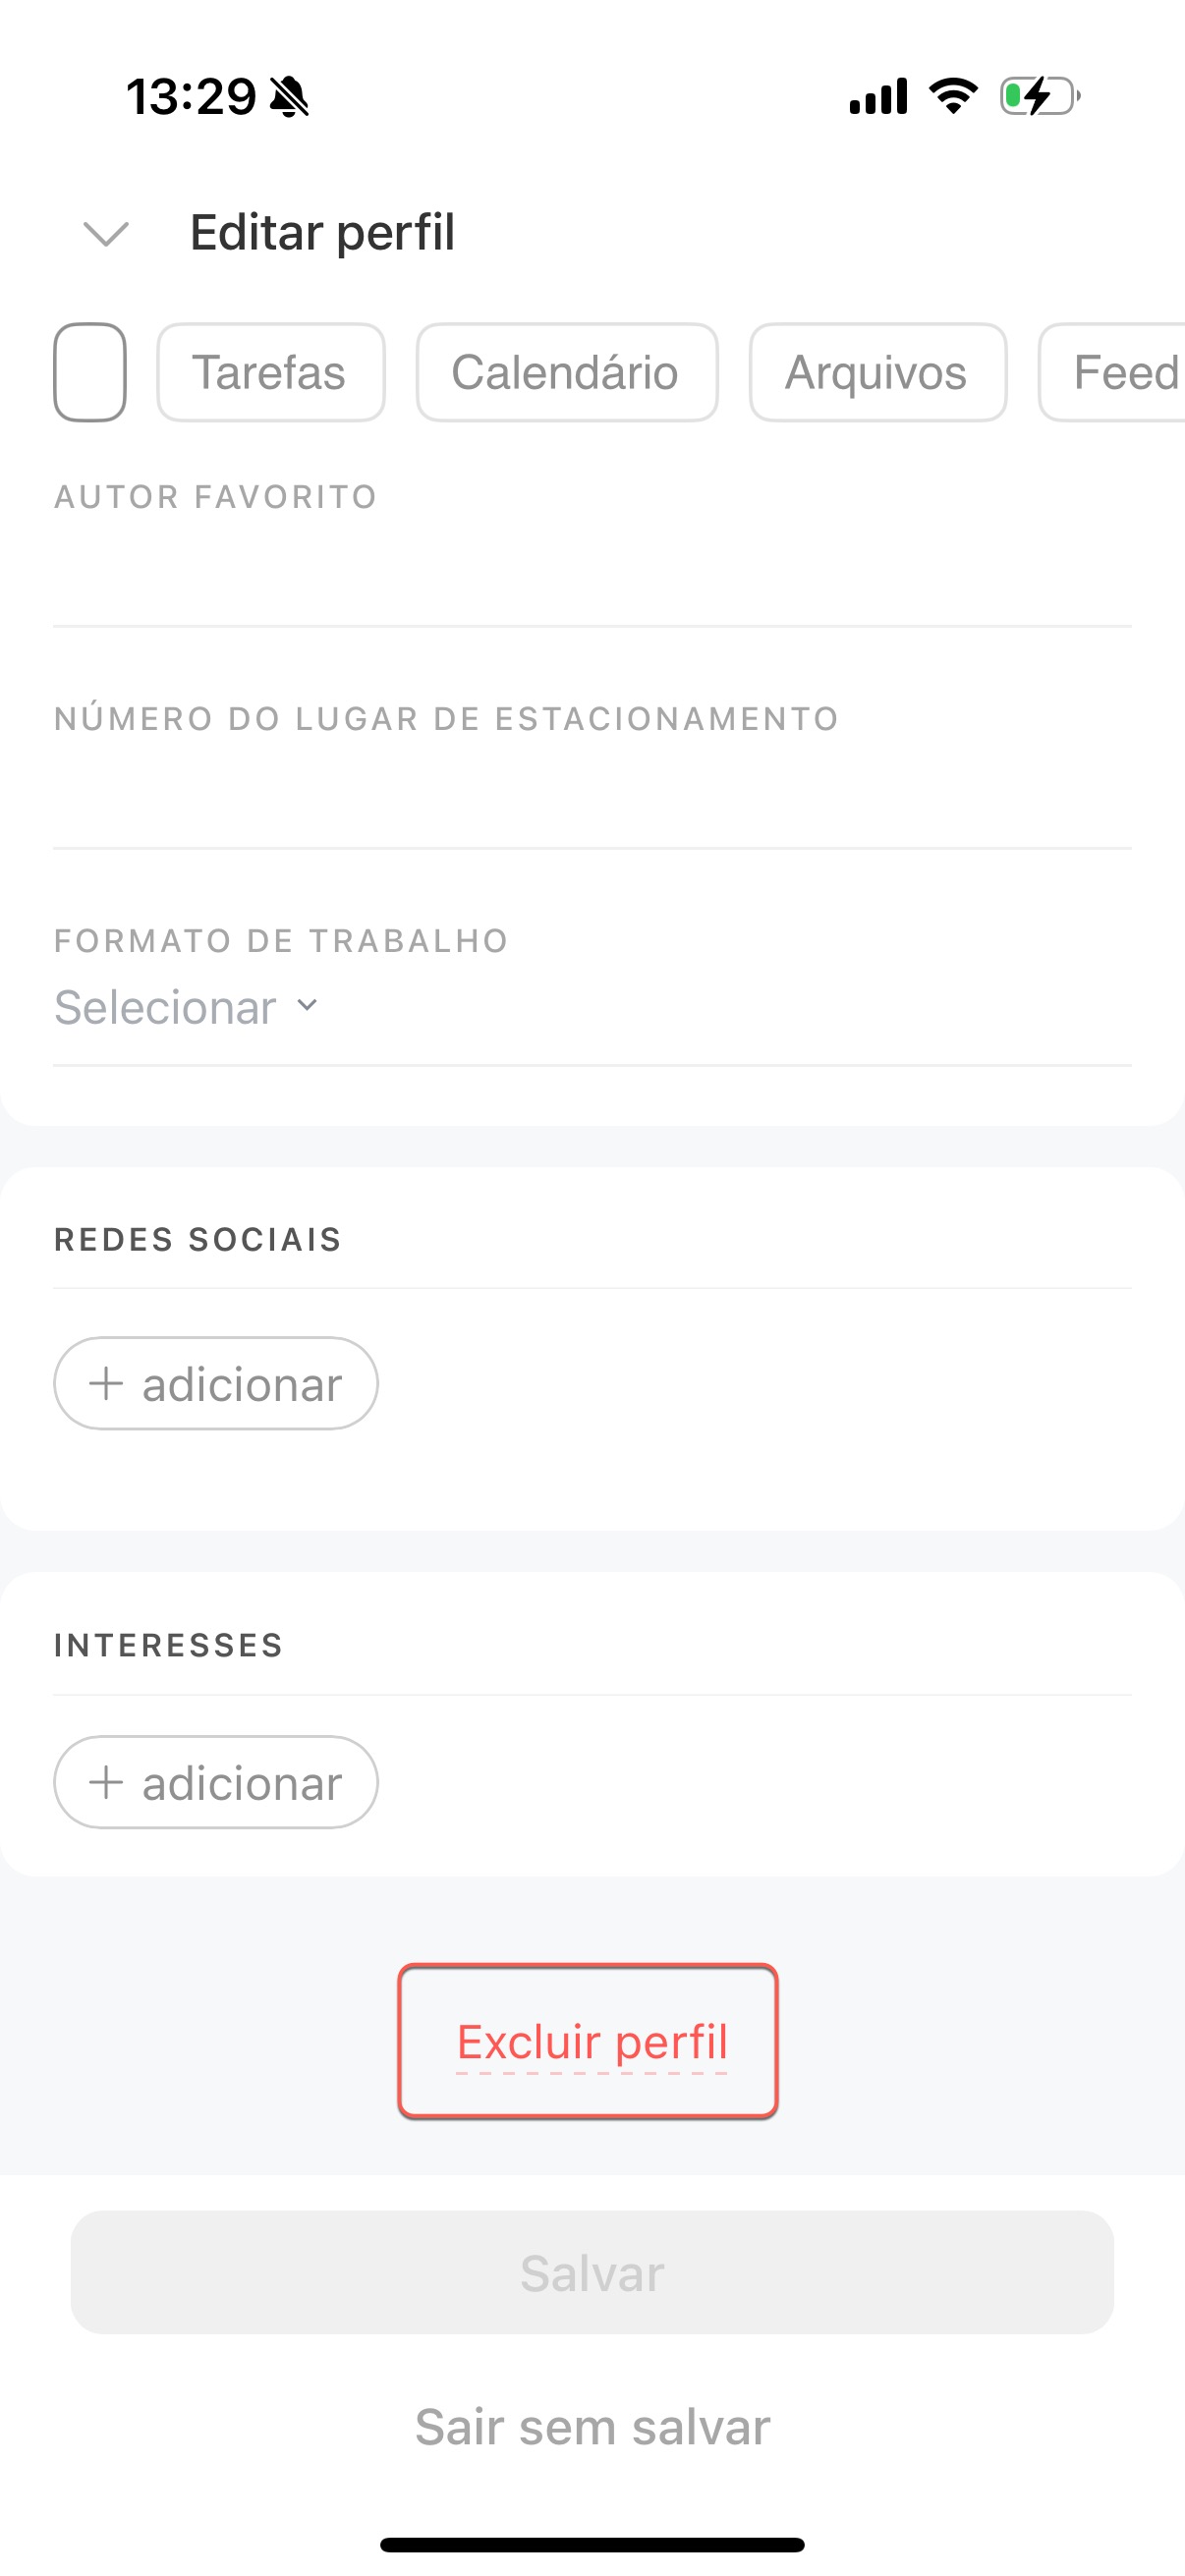Image resolution: width=1185 pixels, height=2576 pixels.
Task: Tap the battery charging icon
Action: point(1039,97)
